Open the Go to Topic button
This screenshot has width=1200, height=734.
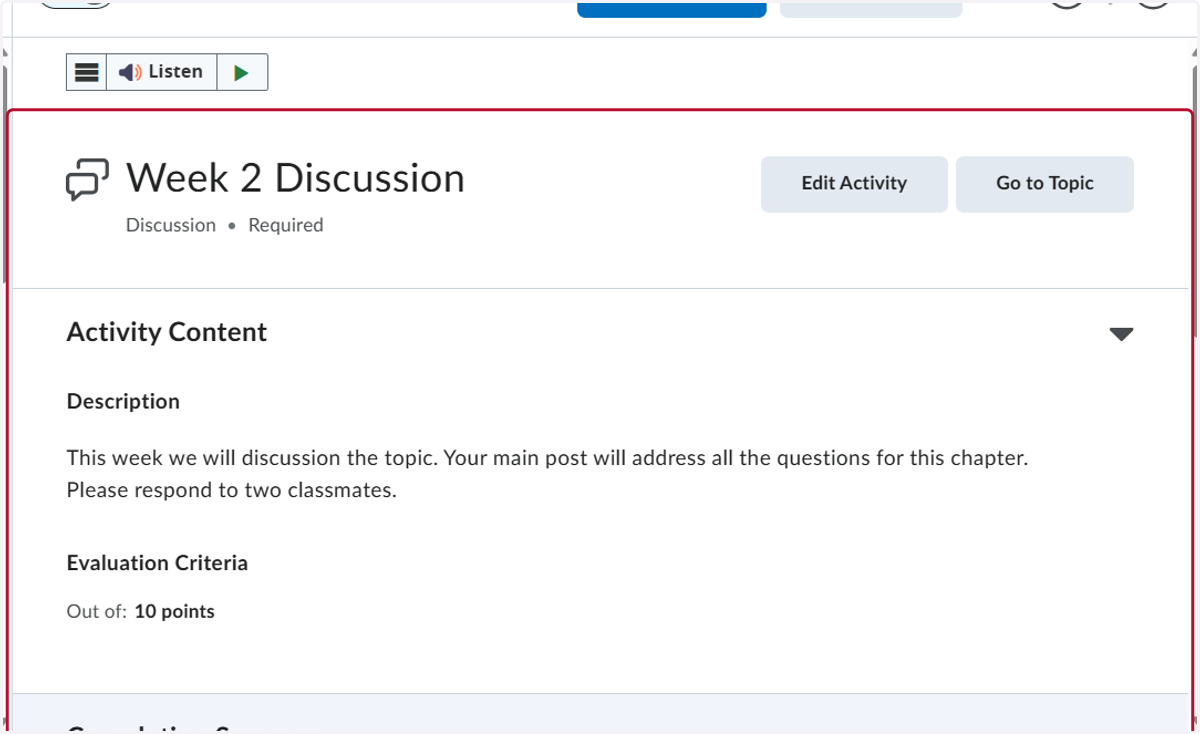pyautogui.click(x=1044, y=184)
